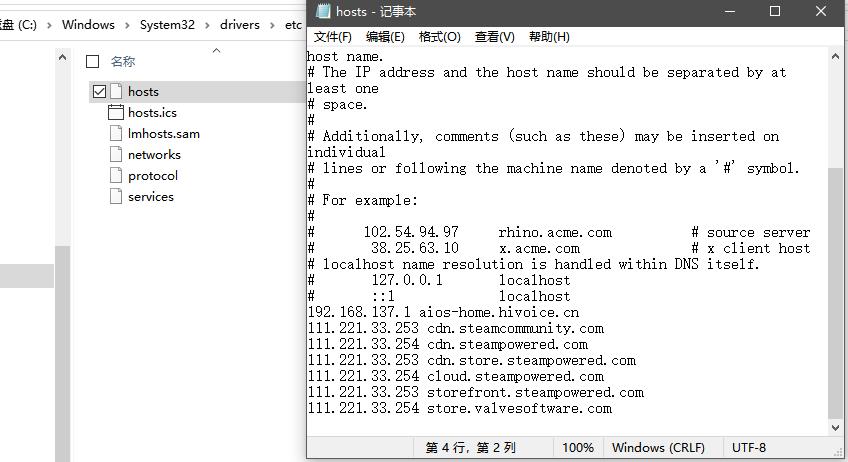Viewport: 848px width, 462px height.
Task: Click the 100% zoom status entry
Action: [578, 448]
